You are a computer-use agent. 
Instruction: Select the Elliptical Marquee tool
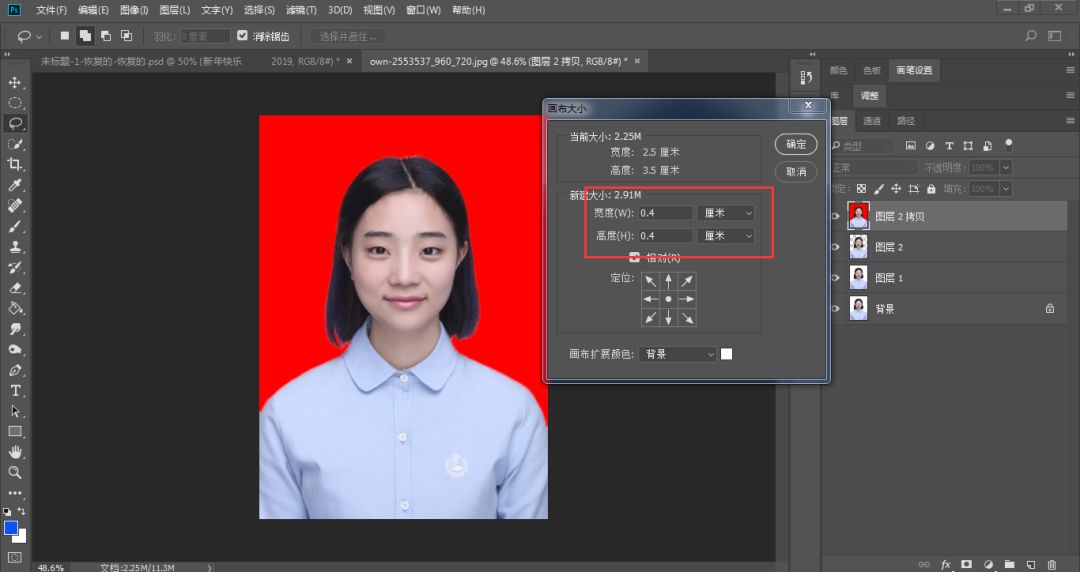pos(14,103)
